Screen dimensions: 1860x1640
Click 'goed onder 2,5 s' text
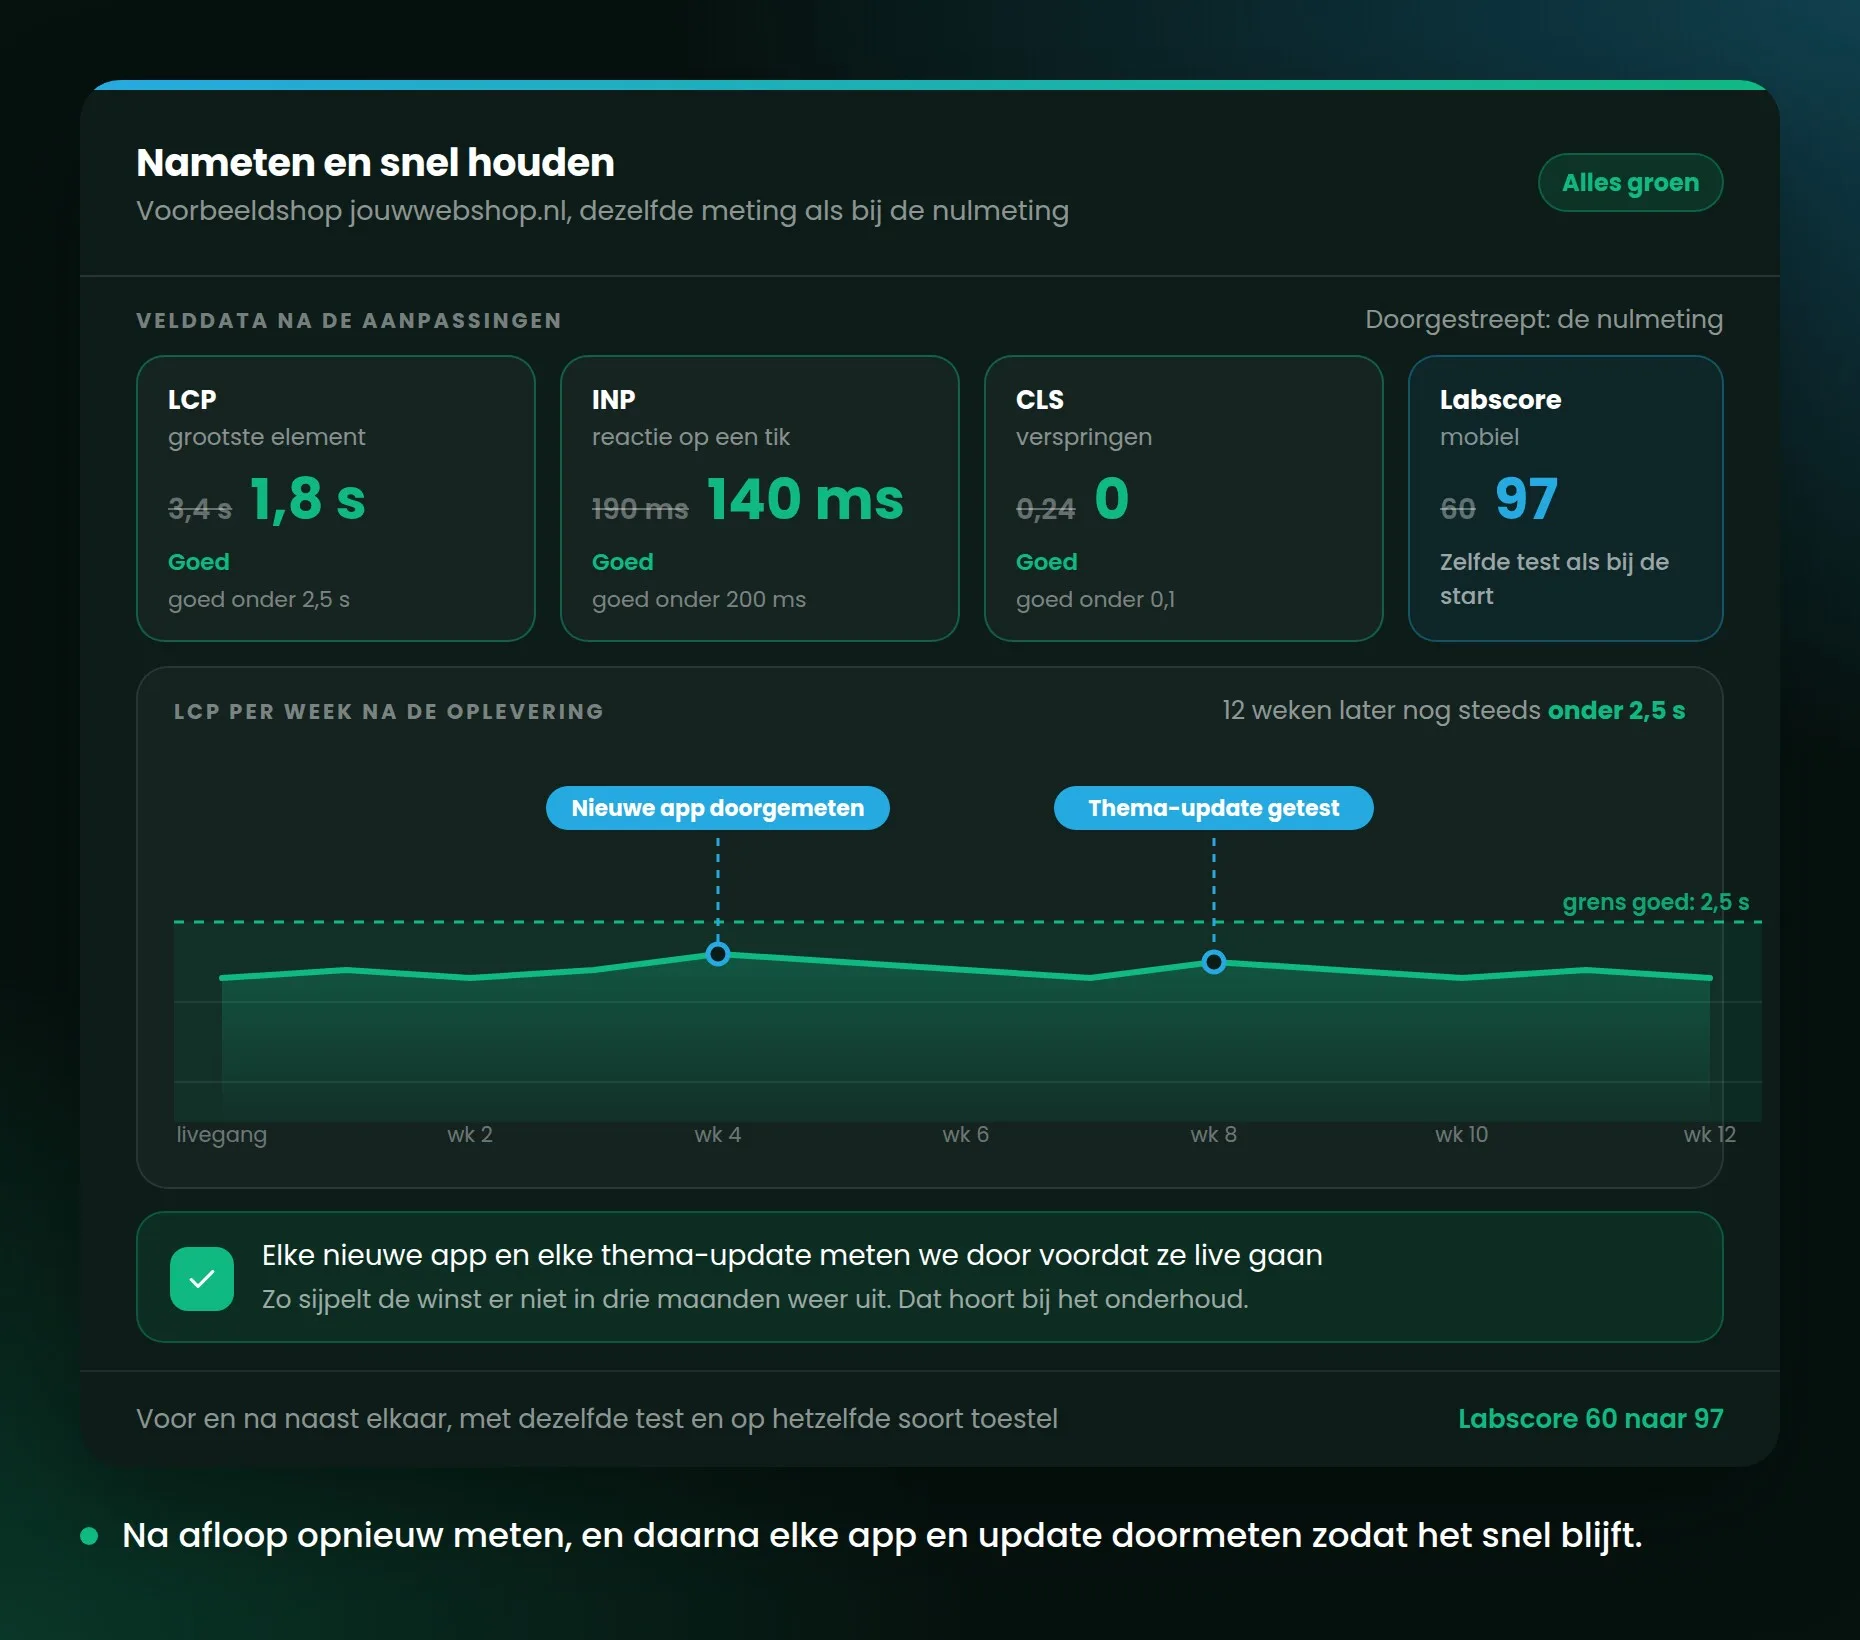pos(259,599)
